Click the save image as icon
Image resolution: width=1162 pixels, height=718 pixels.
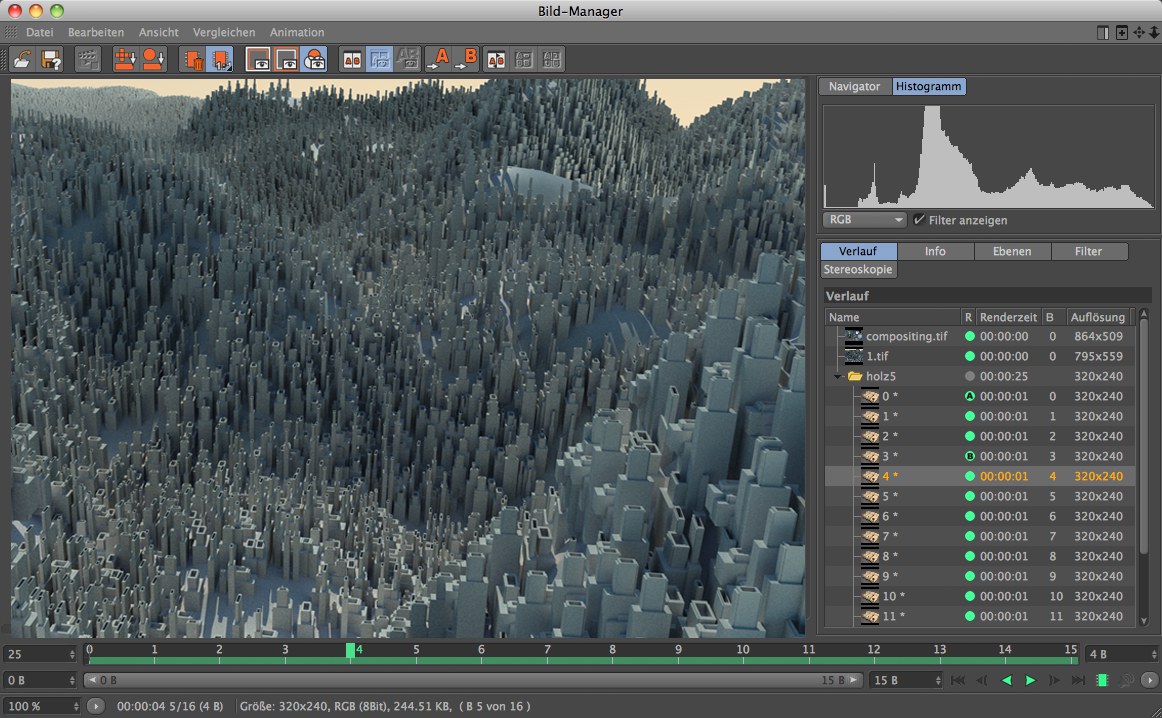pos(52,59)
